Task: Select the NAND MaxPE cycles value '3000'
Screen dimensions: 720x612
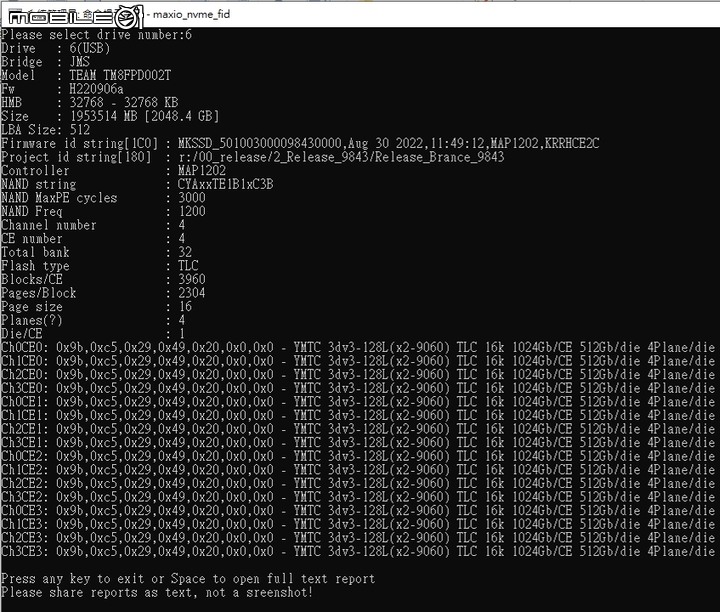Action: click(192, 198)
